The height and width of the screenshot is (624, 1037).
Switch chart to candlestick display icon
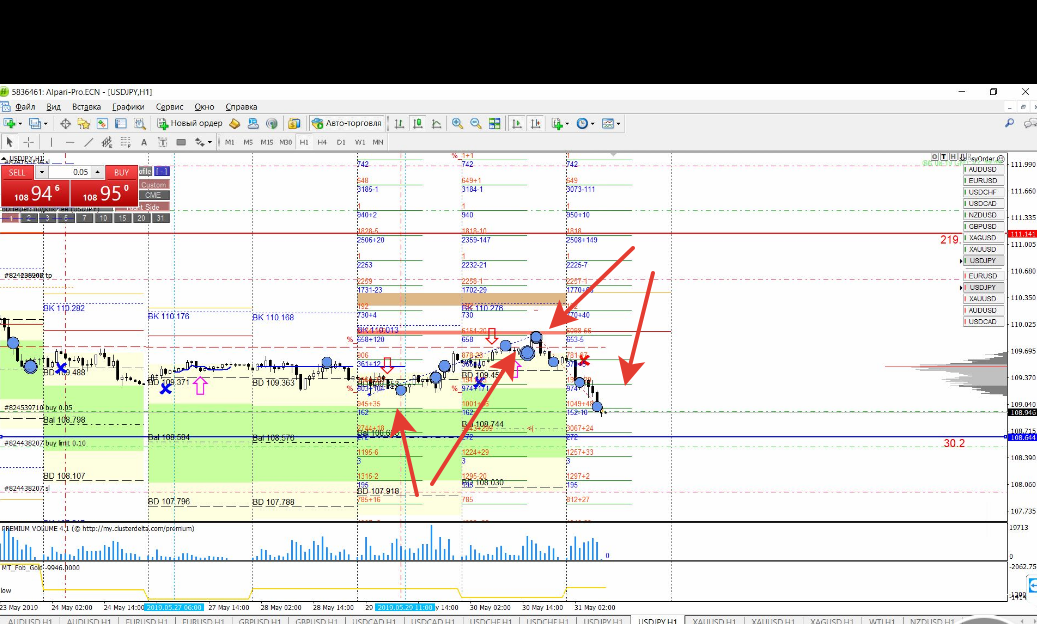coord(418,124)
